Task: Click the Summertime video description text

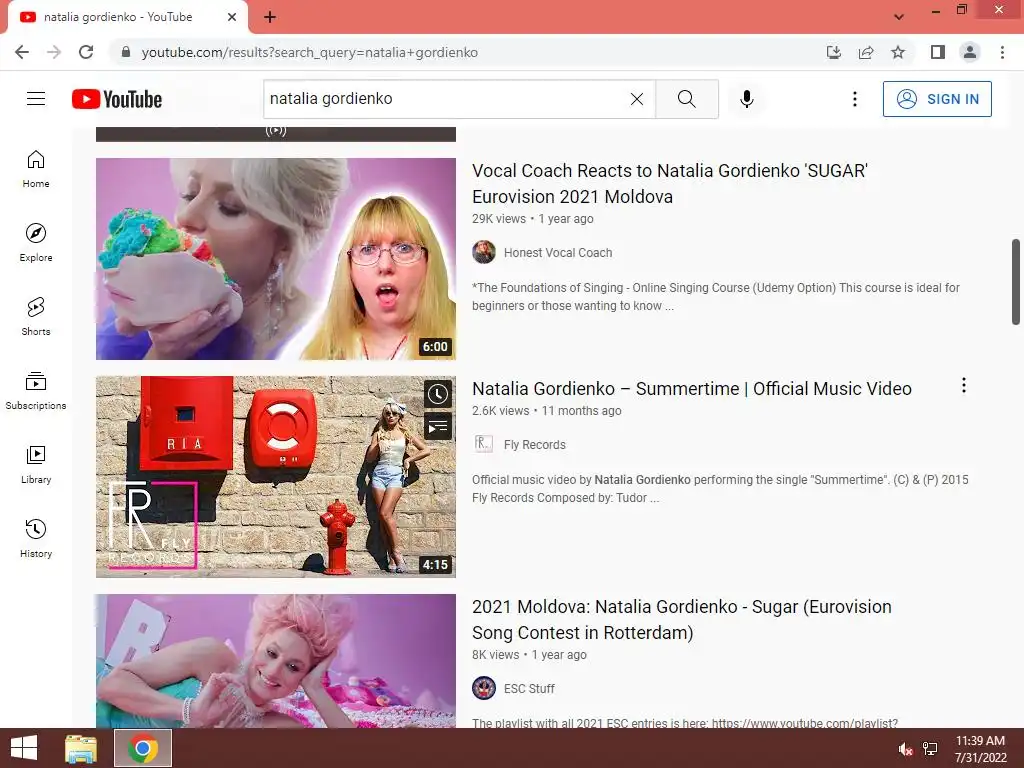Action: (720, 488)
